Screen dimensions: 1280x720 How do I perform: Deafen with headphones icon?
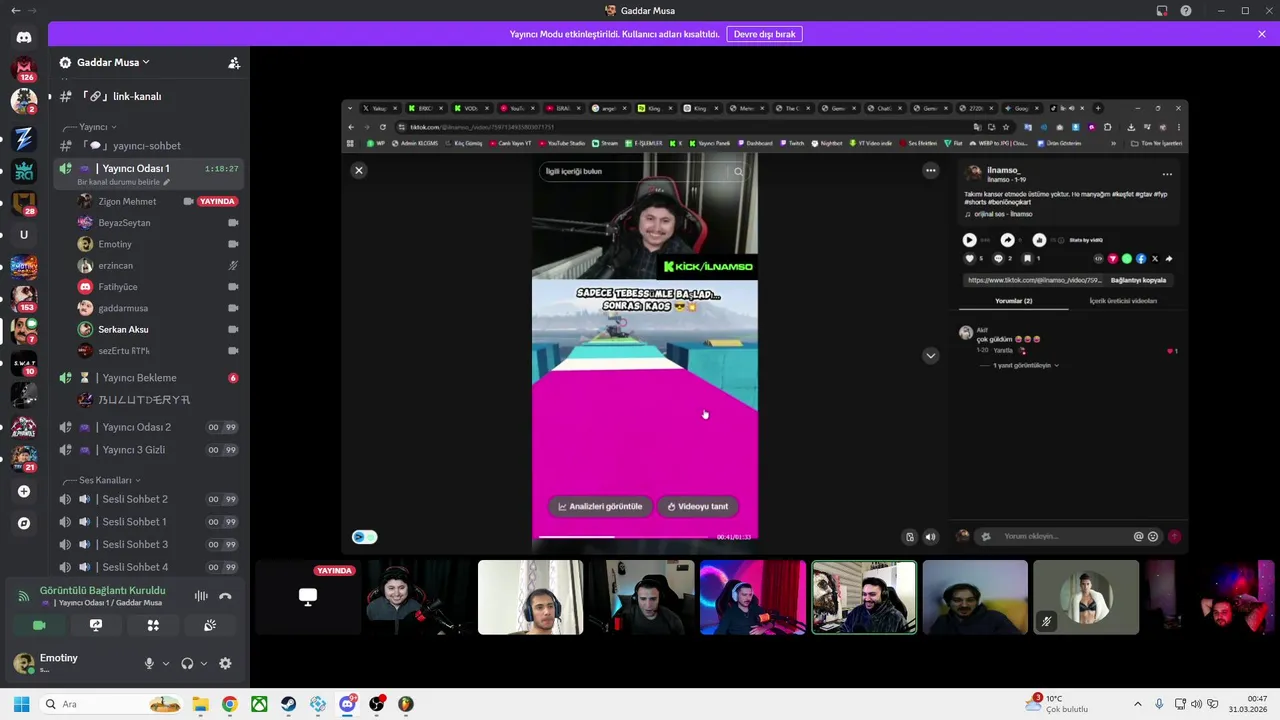[x=187, y=663]
